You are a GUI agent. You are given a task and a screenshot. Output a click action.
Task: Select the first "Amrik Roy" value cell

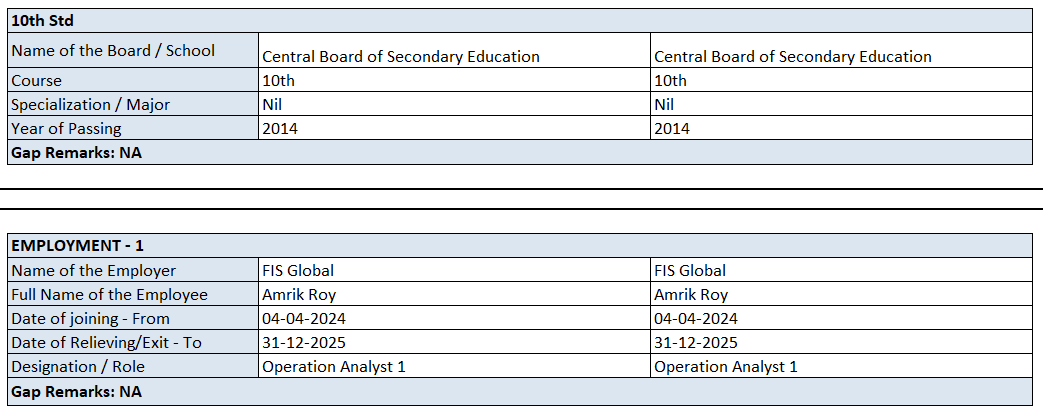pyautogui.click(x=299, y=295)
